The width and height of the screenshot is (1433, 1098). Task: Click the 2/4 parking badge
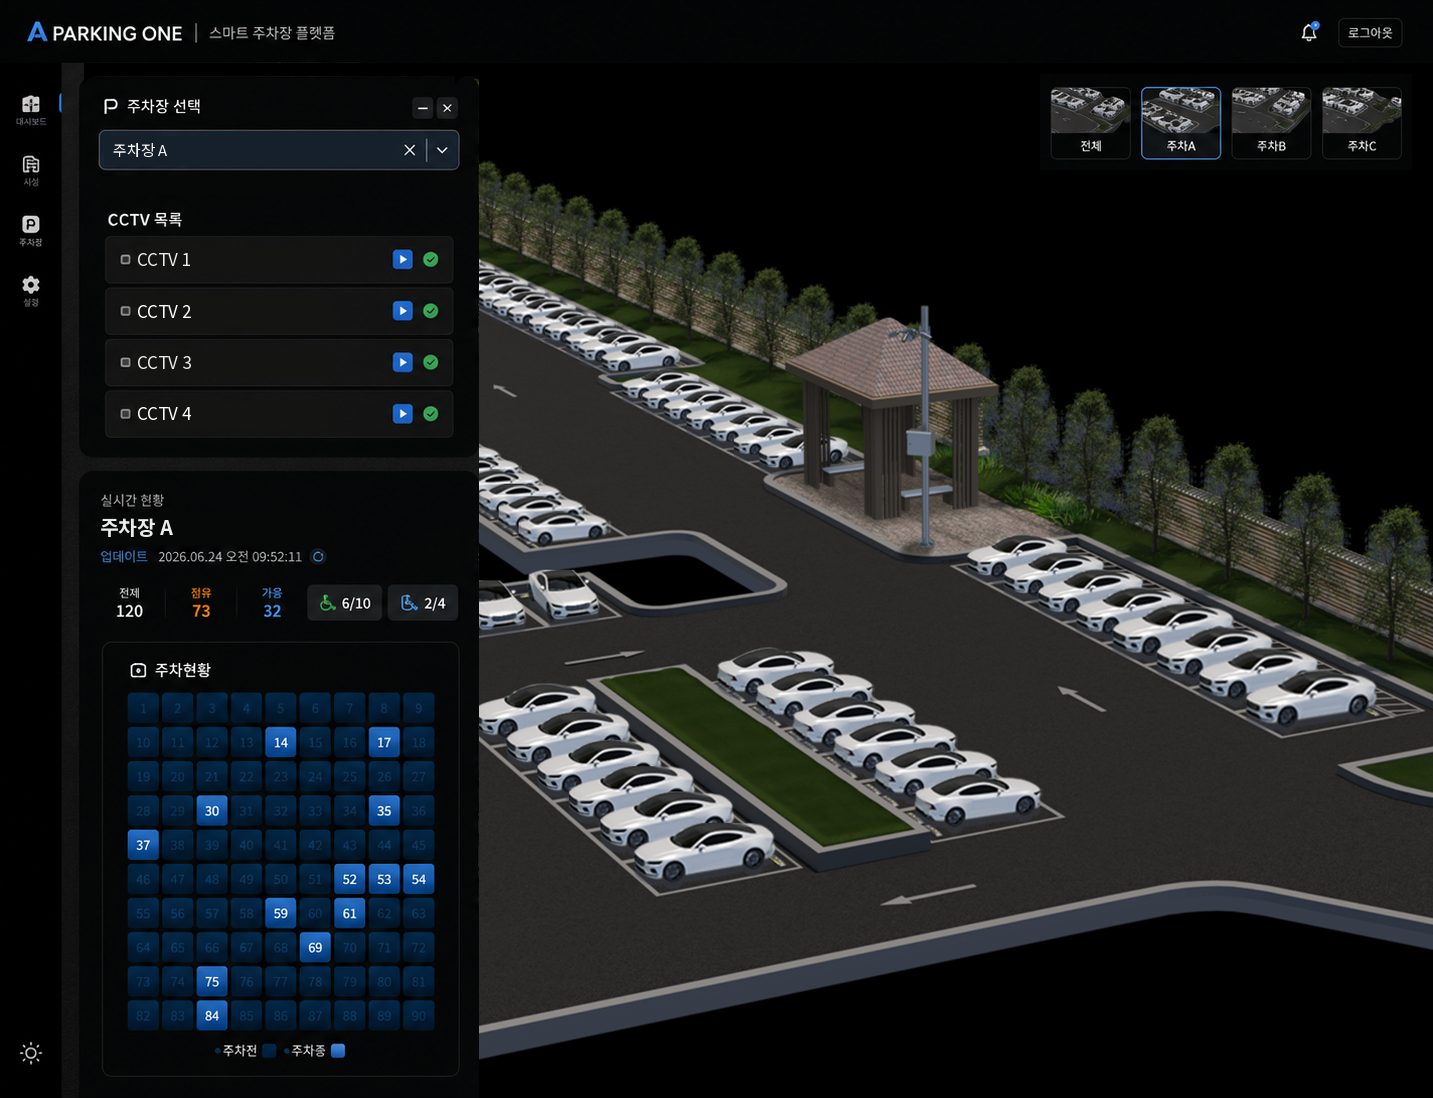point(423,603)
